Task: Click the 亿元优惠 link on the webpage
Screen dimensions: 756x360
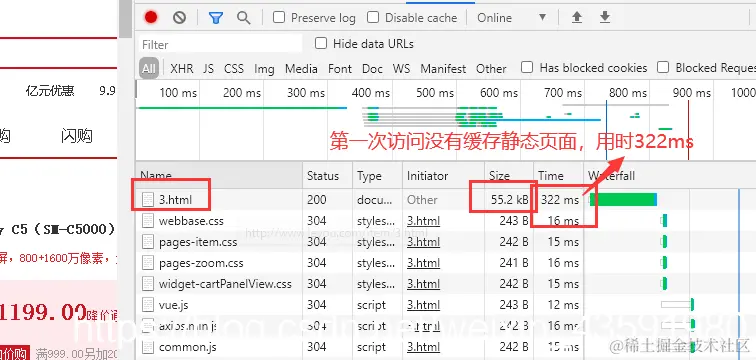Action: pyautogui.click(x=50, y=91)
